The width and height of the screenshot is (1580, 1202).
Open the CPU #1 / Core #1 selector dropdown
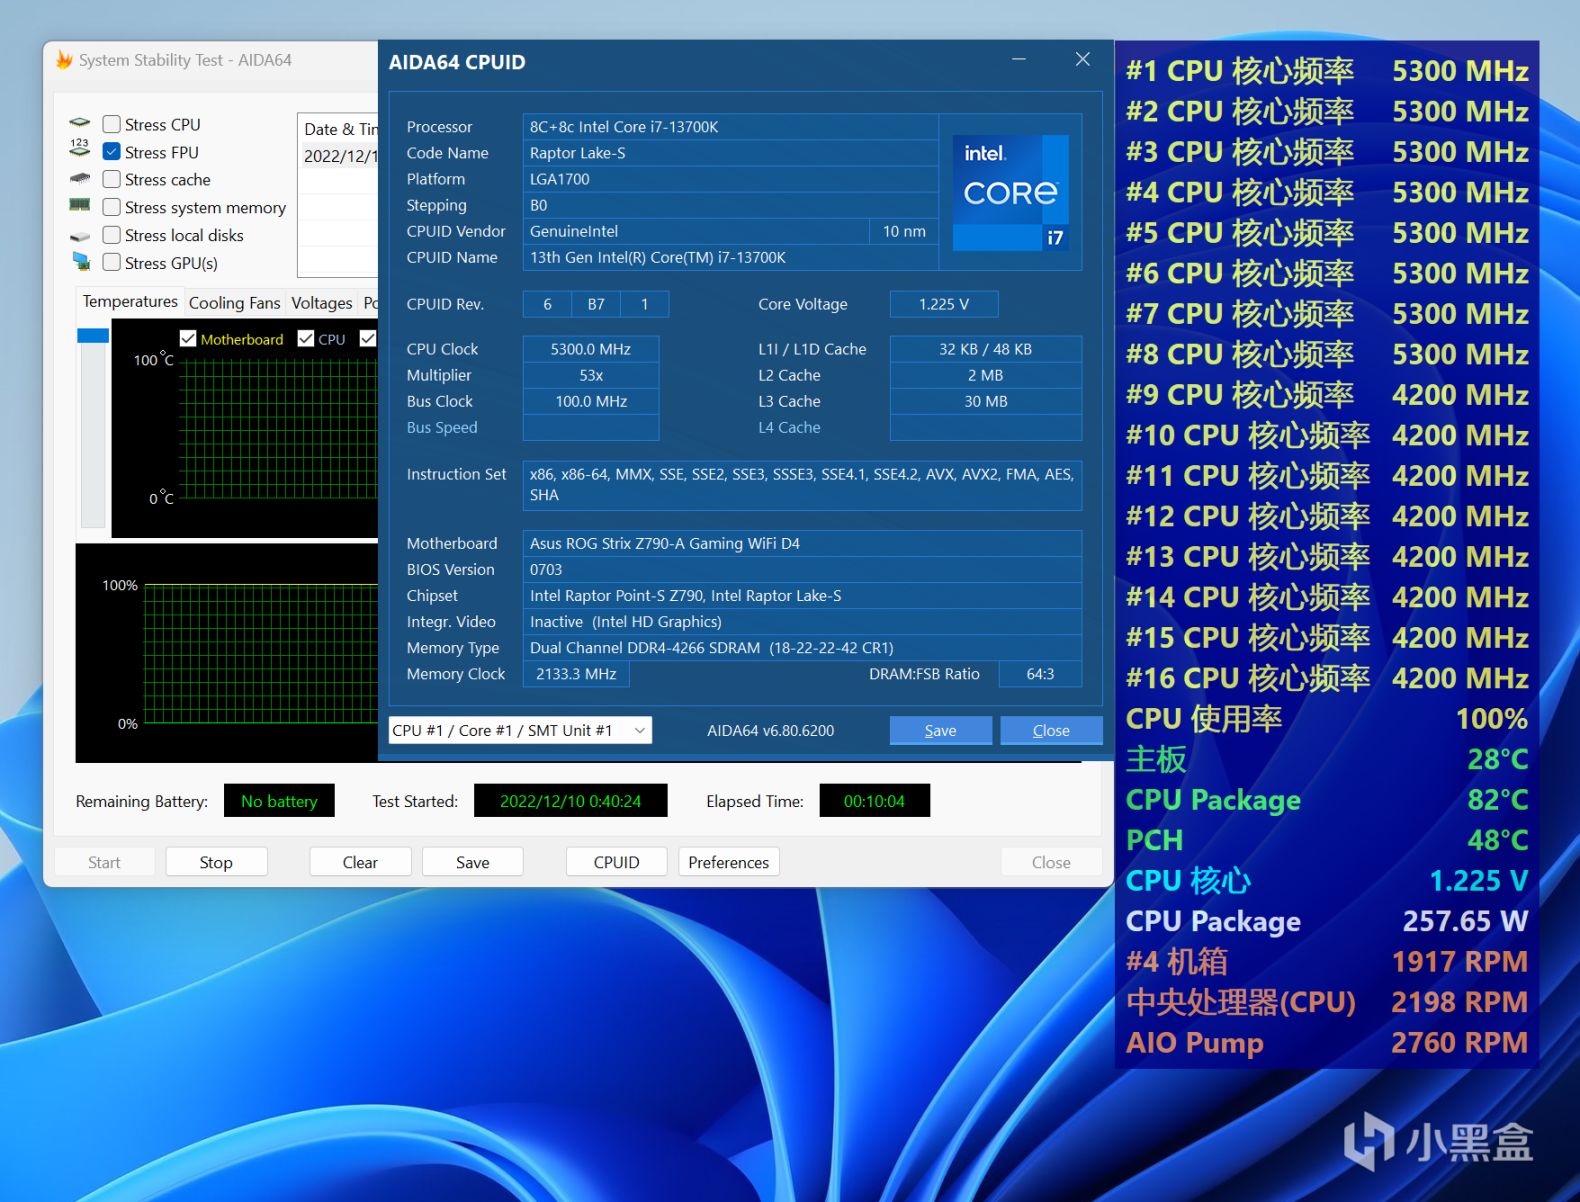[520, 731]
